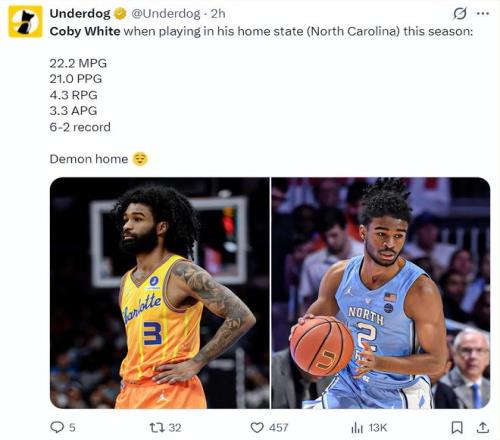Open the Underdog profile avatar
Image resolution: width=500 pixels, height=440 pixels.
point(25,22)
